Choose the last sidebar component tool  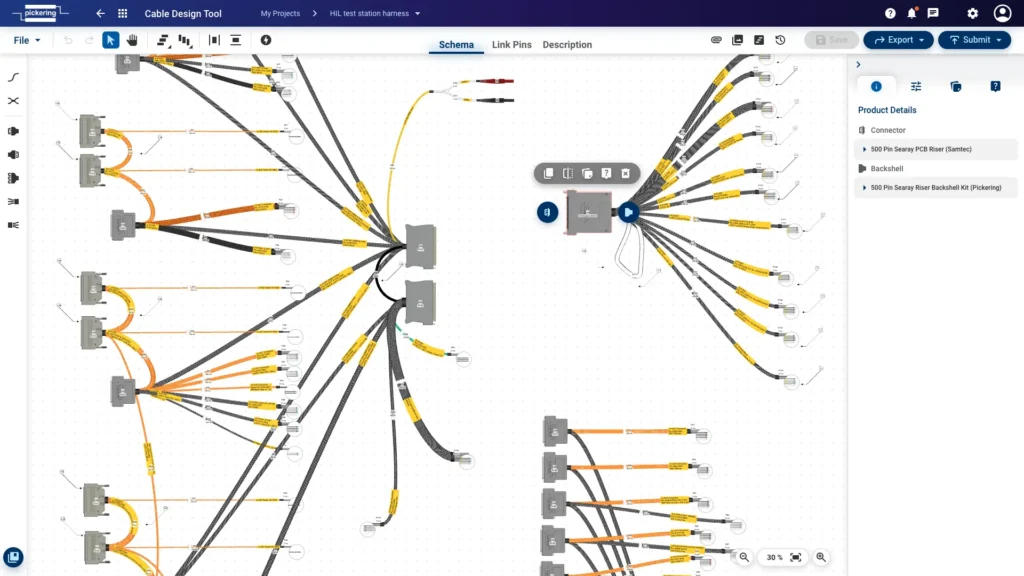(13, 225)
